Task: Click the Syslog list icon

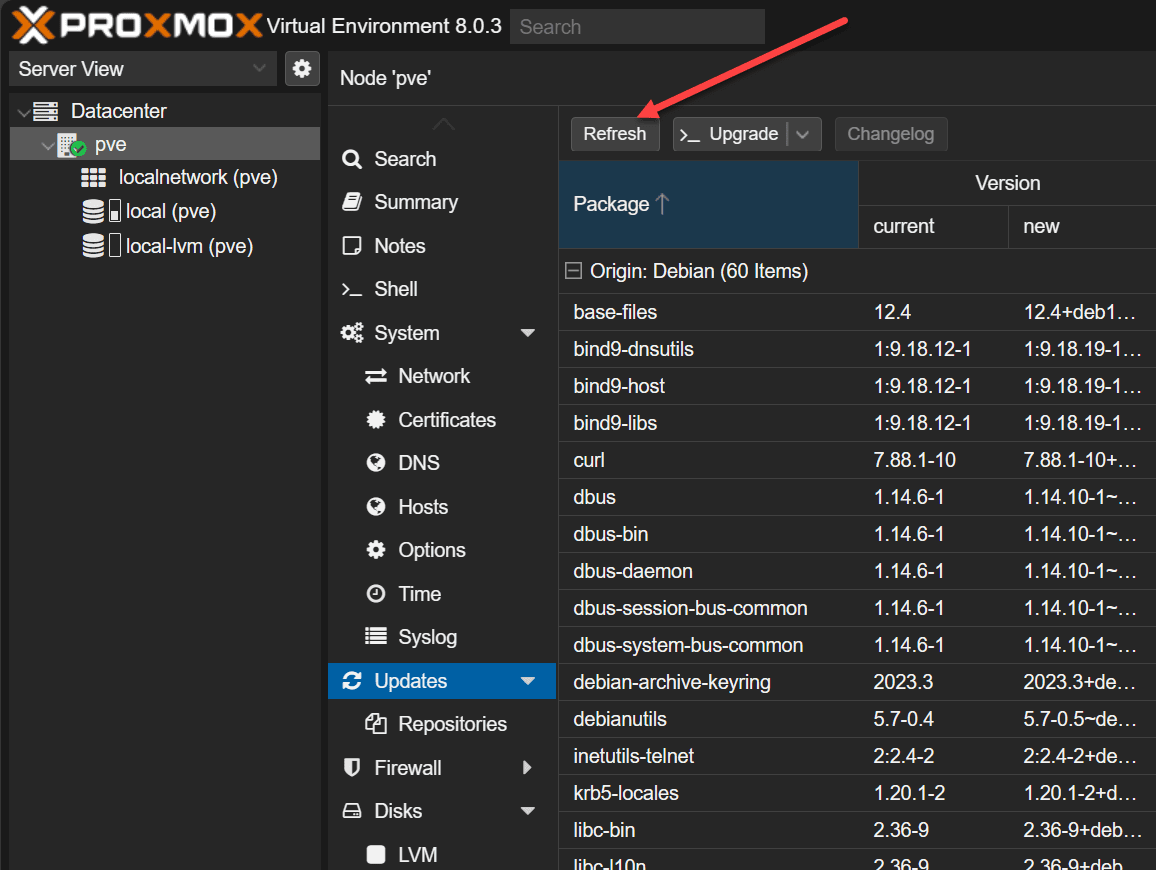Action: click(376, 636)
